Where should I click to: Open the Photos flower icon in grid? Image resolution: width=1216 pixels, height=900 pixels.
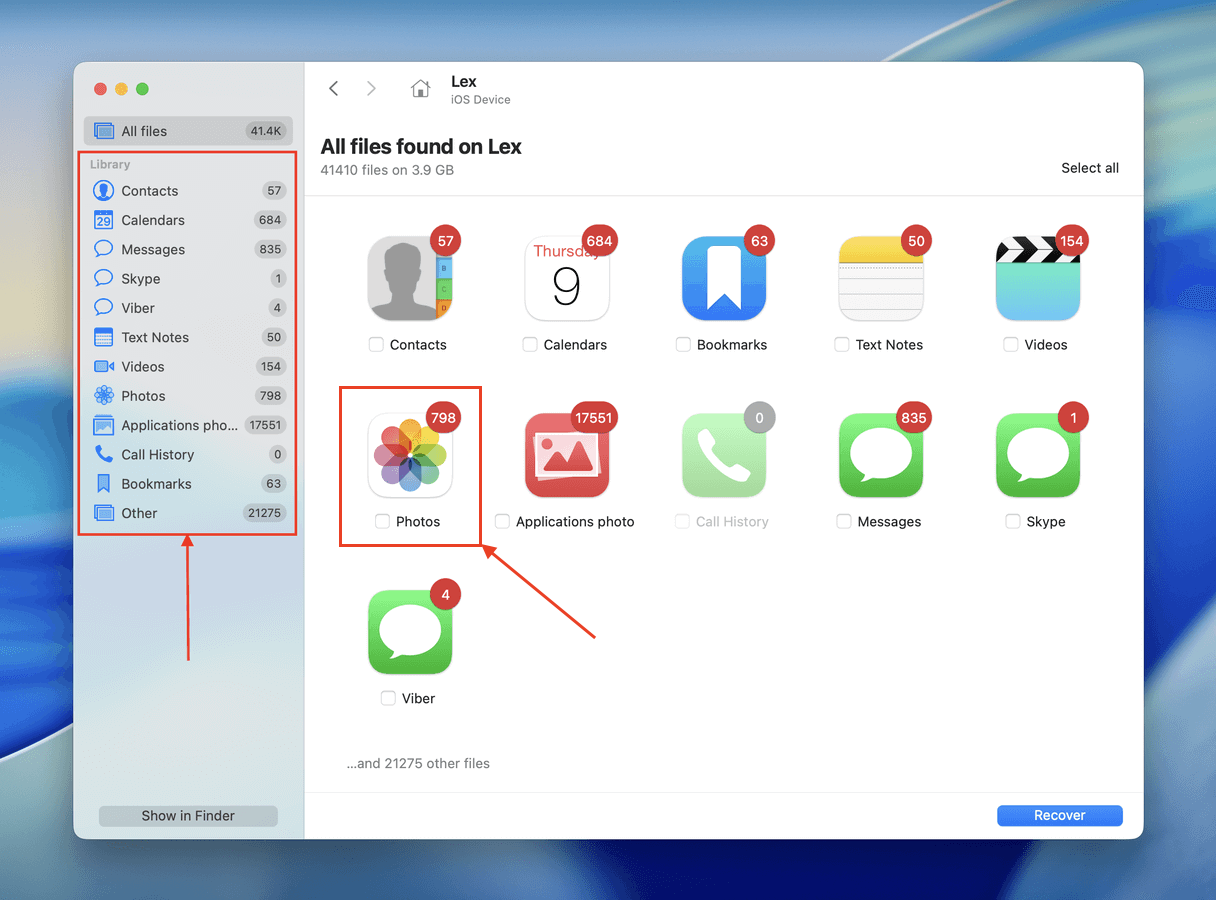410,456
